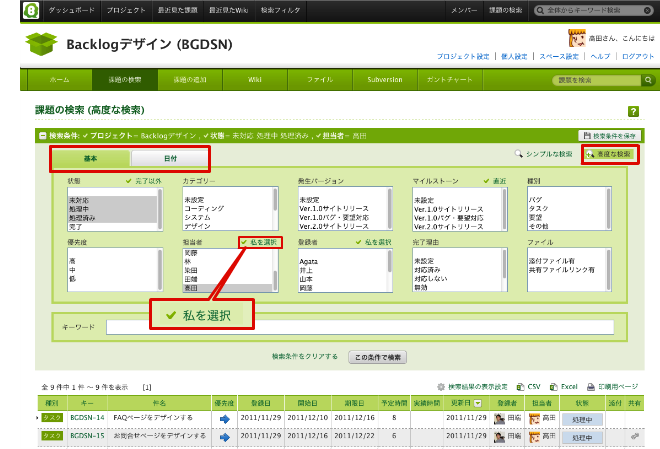Click the この条件で検索 button
Image resolution: width=660 pixels, height=449 pixels.
click(x=378, y=357)
